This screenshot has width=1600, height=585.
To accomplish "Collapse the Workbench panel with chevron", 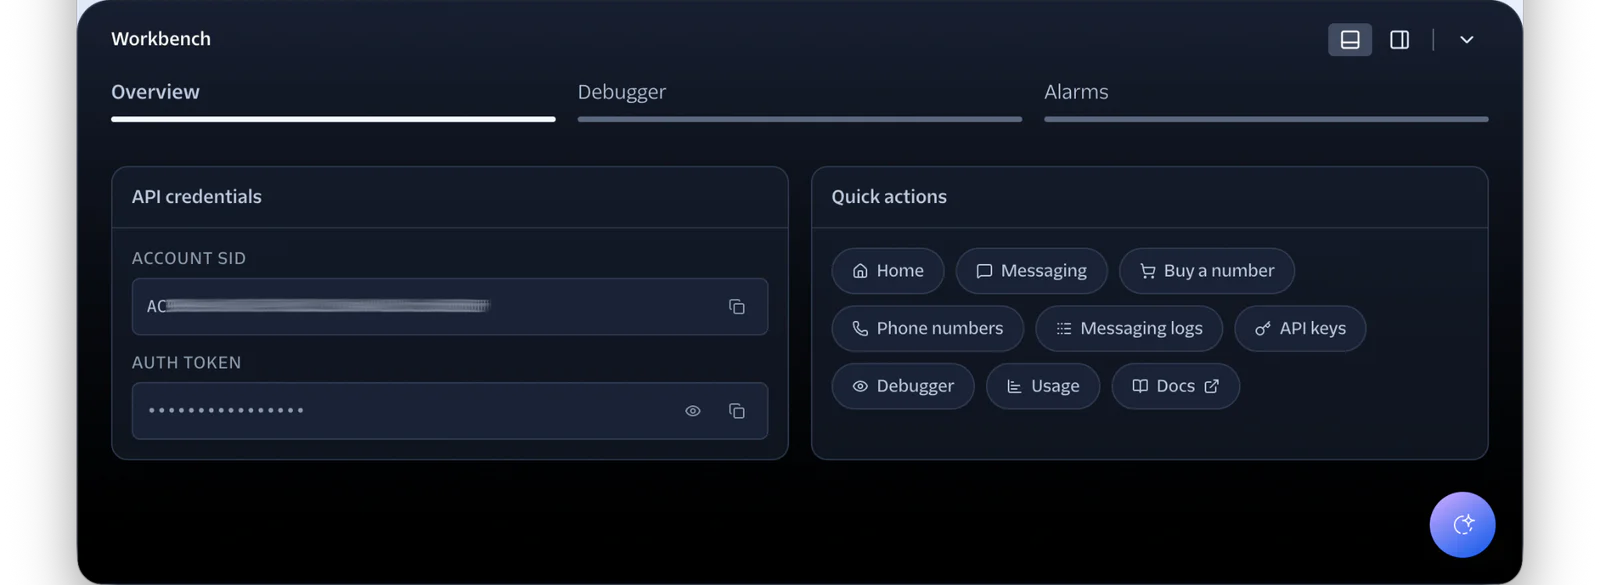I will (x=1466, y=39).
